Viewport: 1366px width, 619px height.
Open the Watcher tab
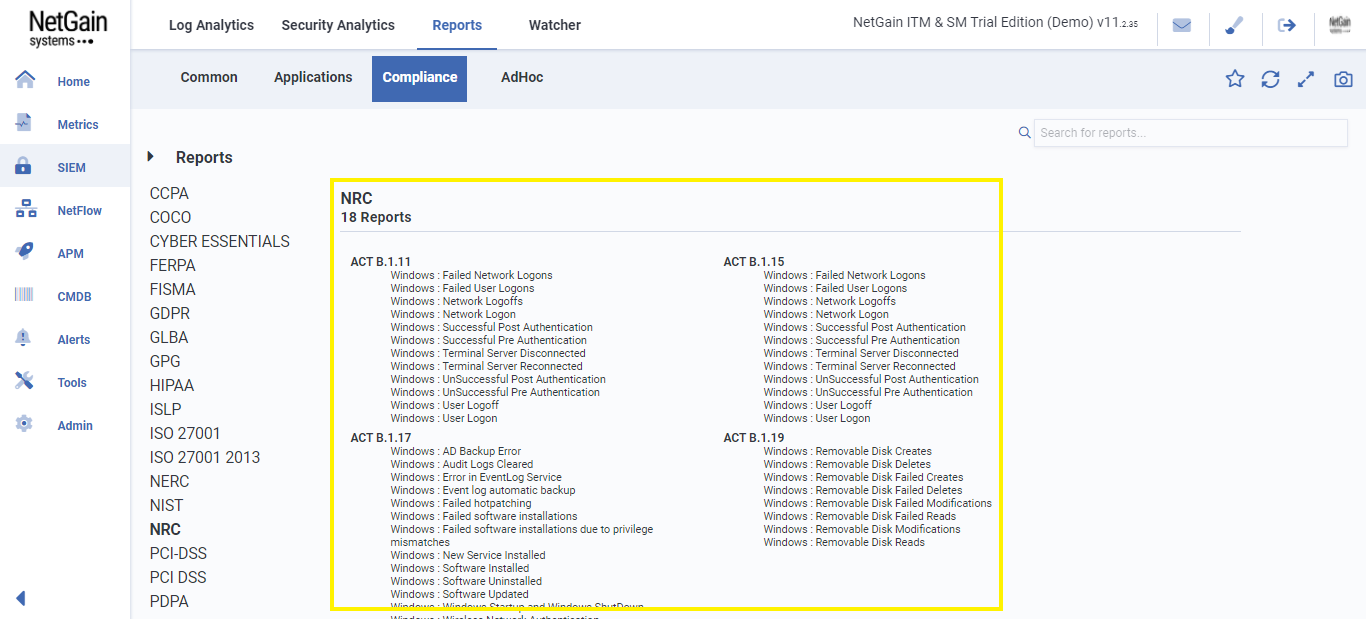[555, 25]
